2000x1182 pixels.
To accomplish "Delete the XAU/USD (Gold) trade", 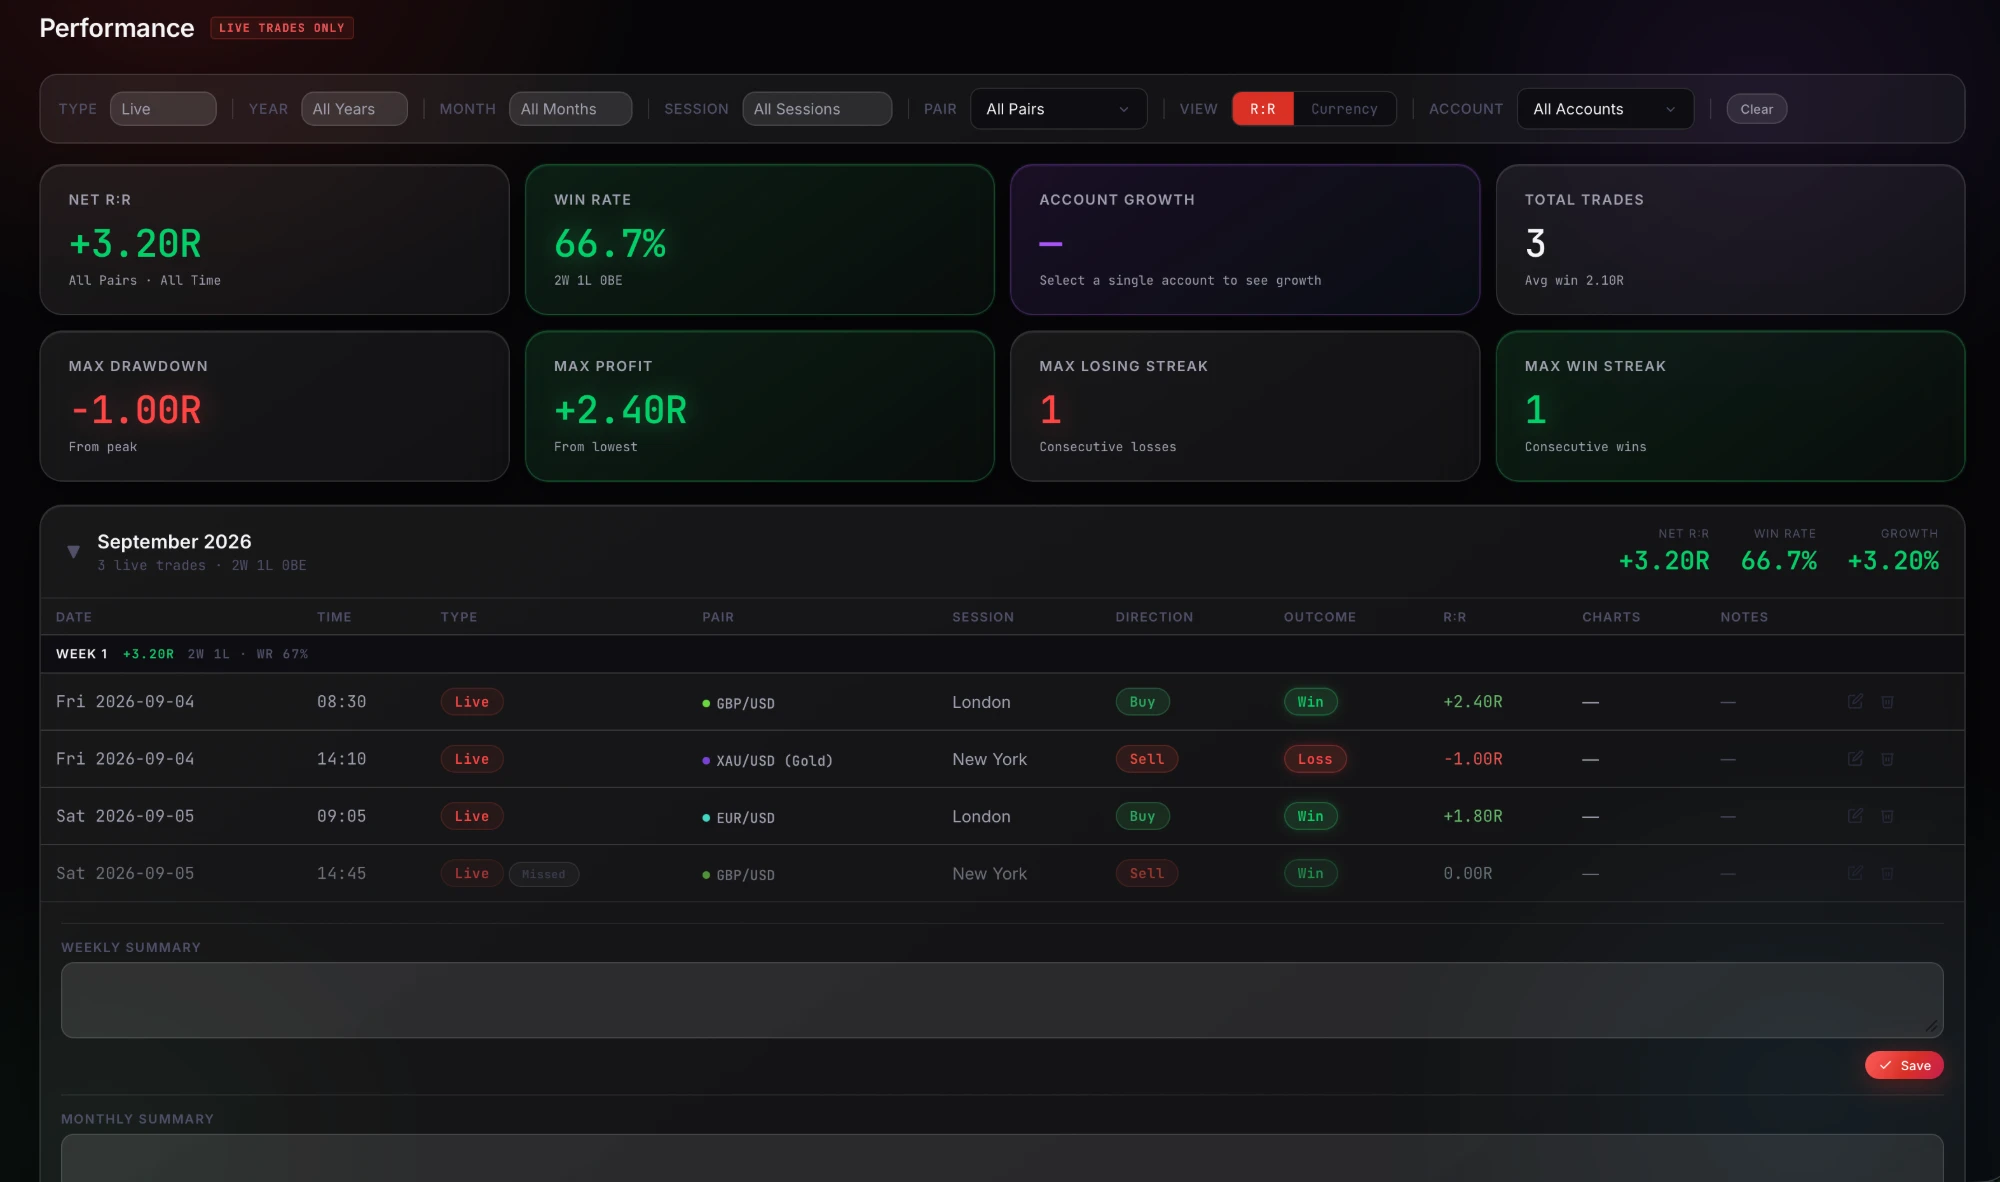I will click(1887, 759).
